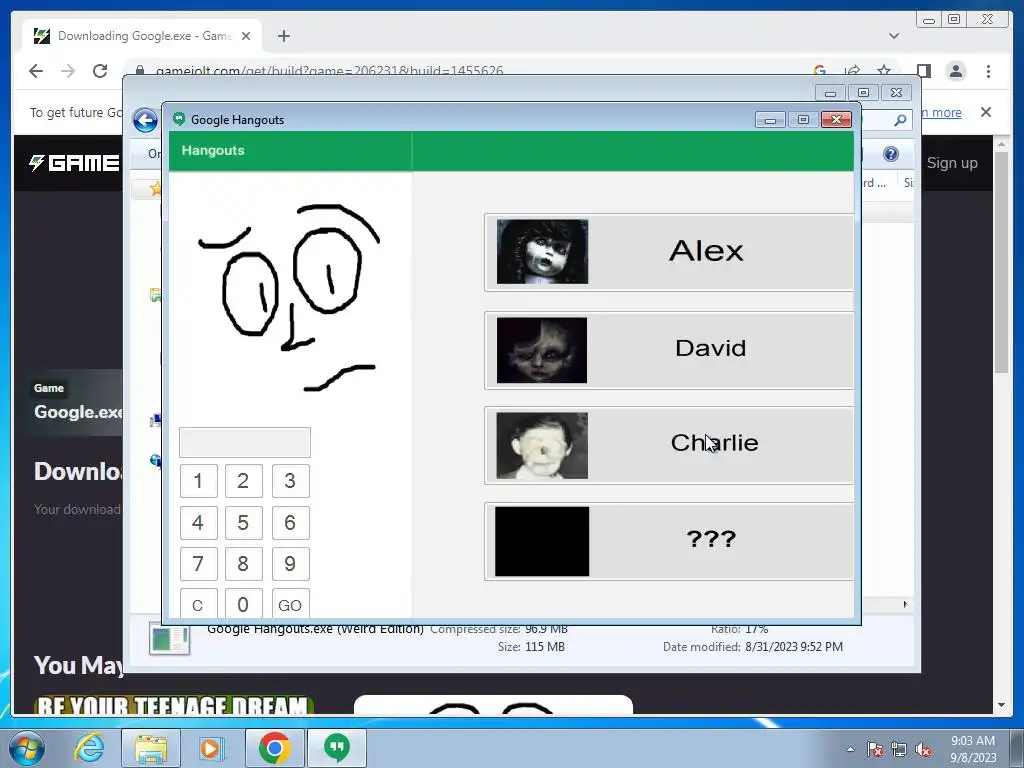The width and height of the screenshot is (1024, 768).
Task: Open Chrome three-dot menu
Action: pyautogui.click(x=988, y=71)
